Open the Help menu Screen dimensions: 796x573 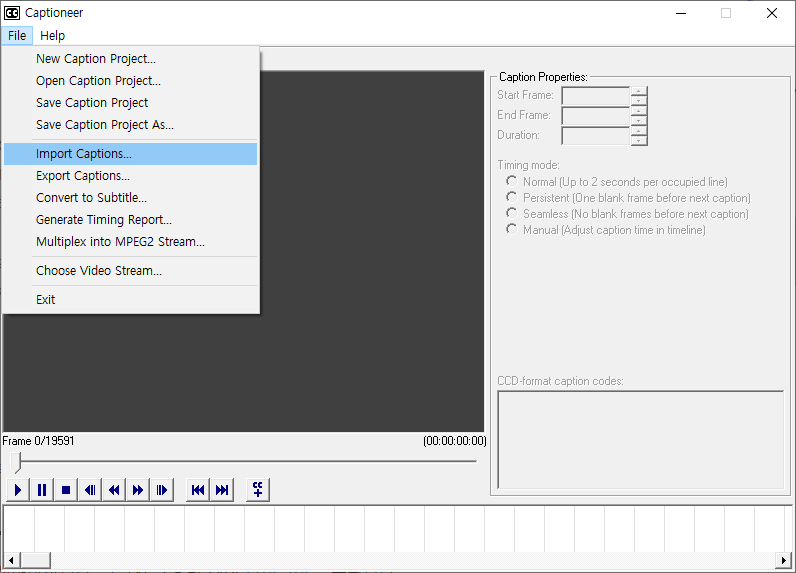52,36
